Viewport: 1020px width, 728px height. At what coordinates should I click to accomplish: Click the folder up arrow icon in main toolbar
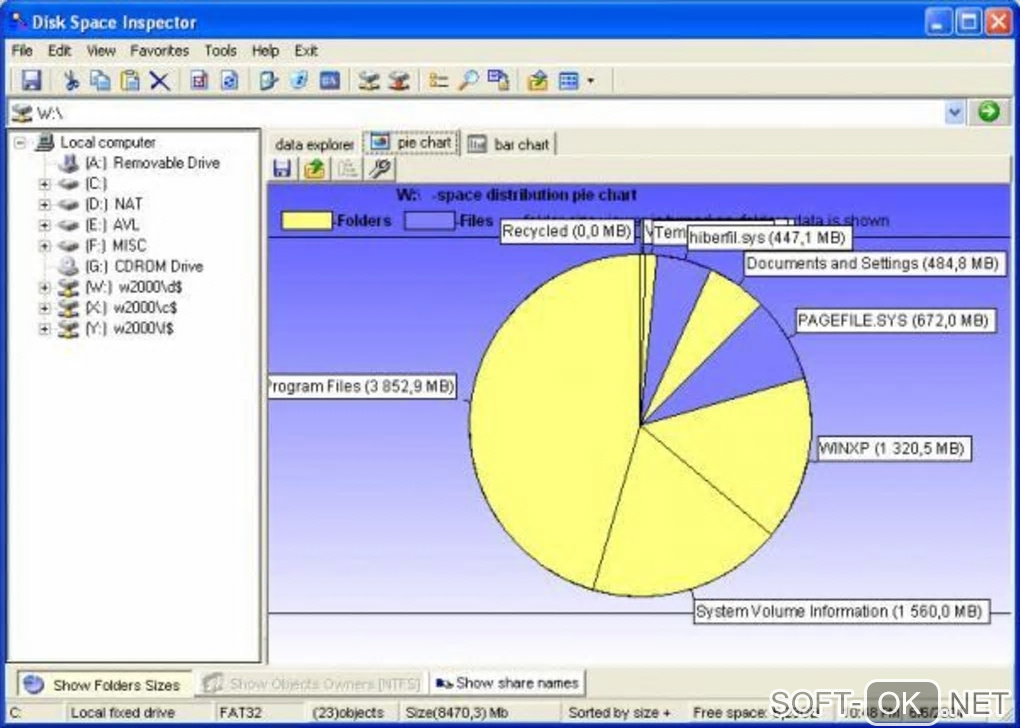(x=537, y=81)
